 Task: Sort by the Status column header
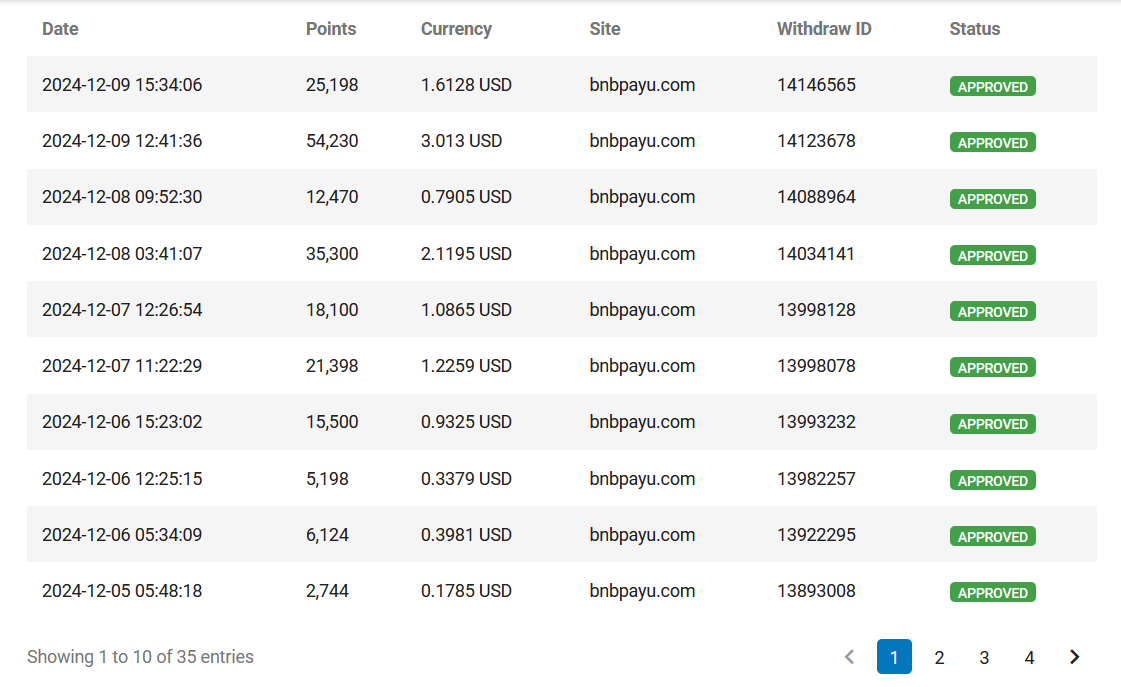pyautogui.click(x=974, y=29)
